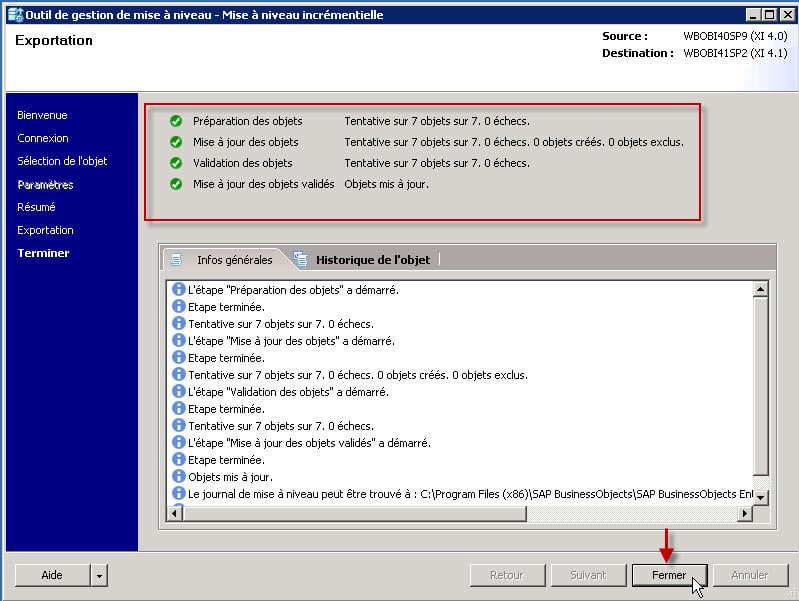Click the horizontal scrollbar right arrow

pyautogui.click(x=743, y=513)
